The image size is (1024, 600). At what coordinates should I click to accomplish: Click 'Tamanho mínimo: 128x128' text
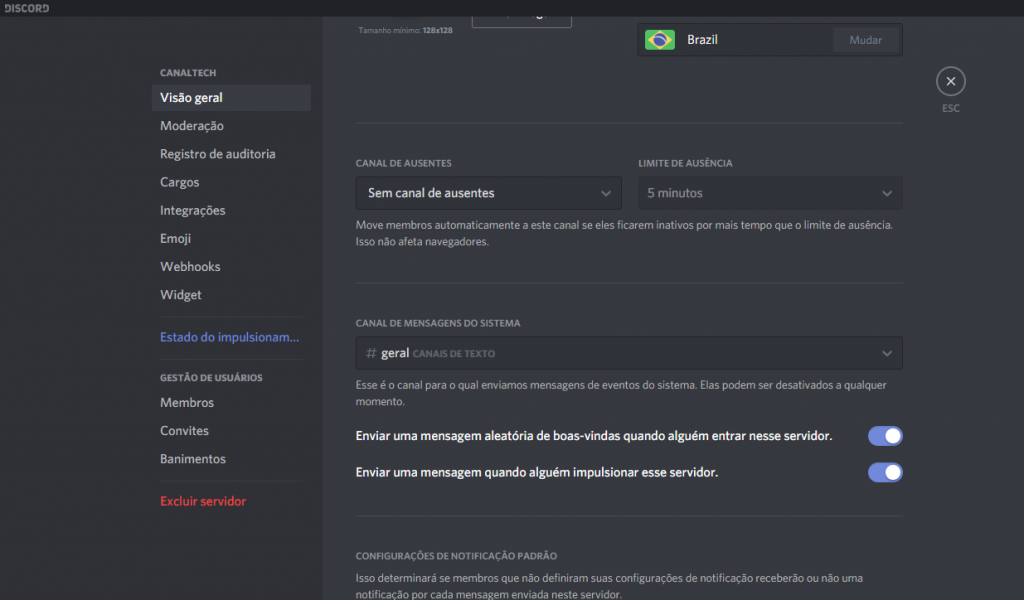[x=406, y=30]
